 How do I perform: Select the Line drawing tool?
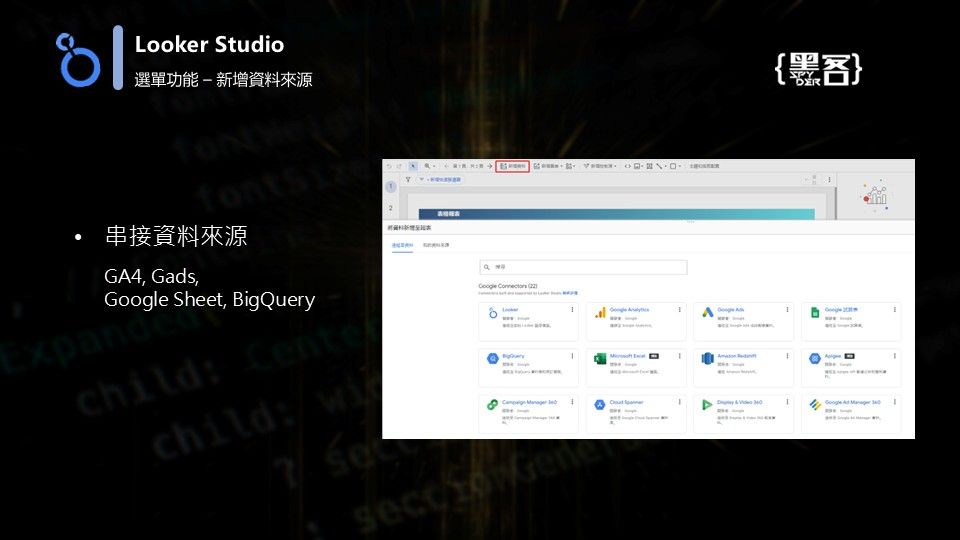click(659, 166)
